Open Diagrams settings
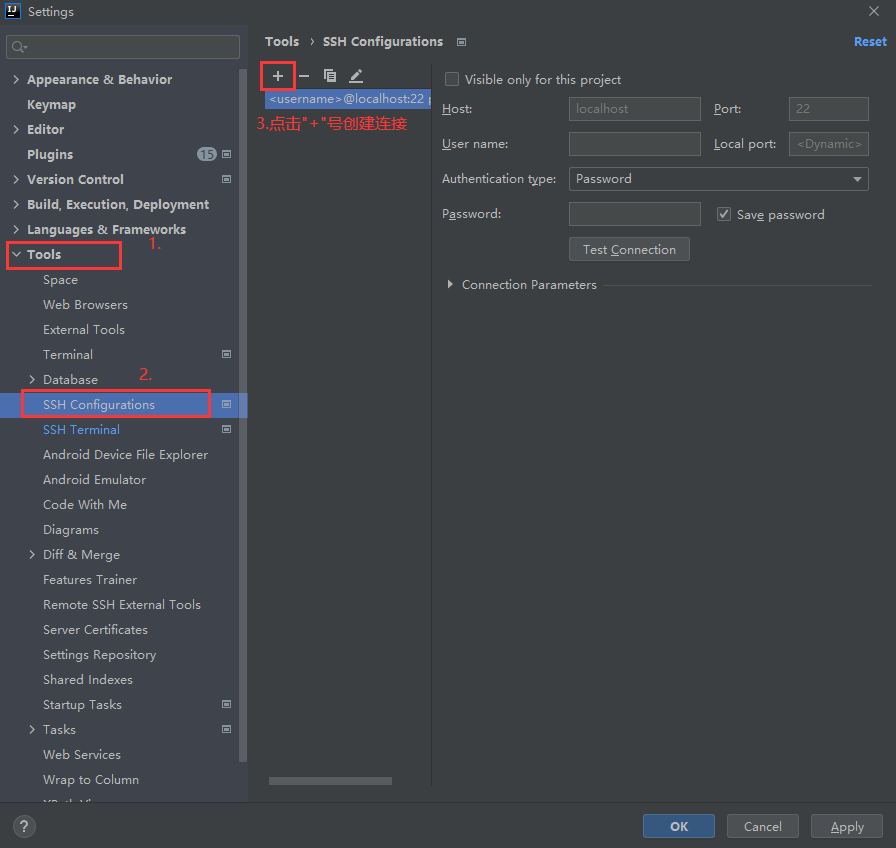The width and height of the screenshot is (896, 848). (71, 530)
